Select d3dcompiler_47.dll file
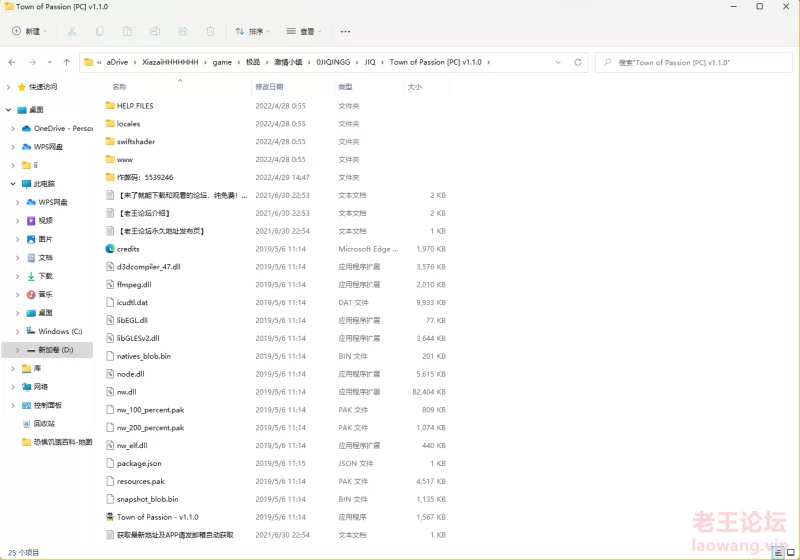This screenshot has width=800, height=560. (148, 267)
